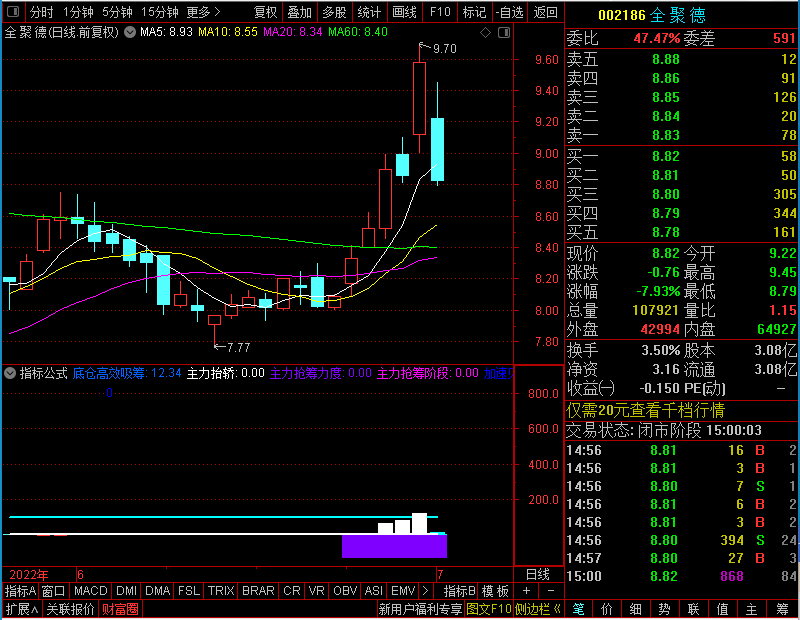Click 叠加 overlay button
Viewport: 800px width, 620px height.
click(299, 12)
